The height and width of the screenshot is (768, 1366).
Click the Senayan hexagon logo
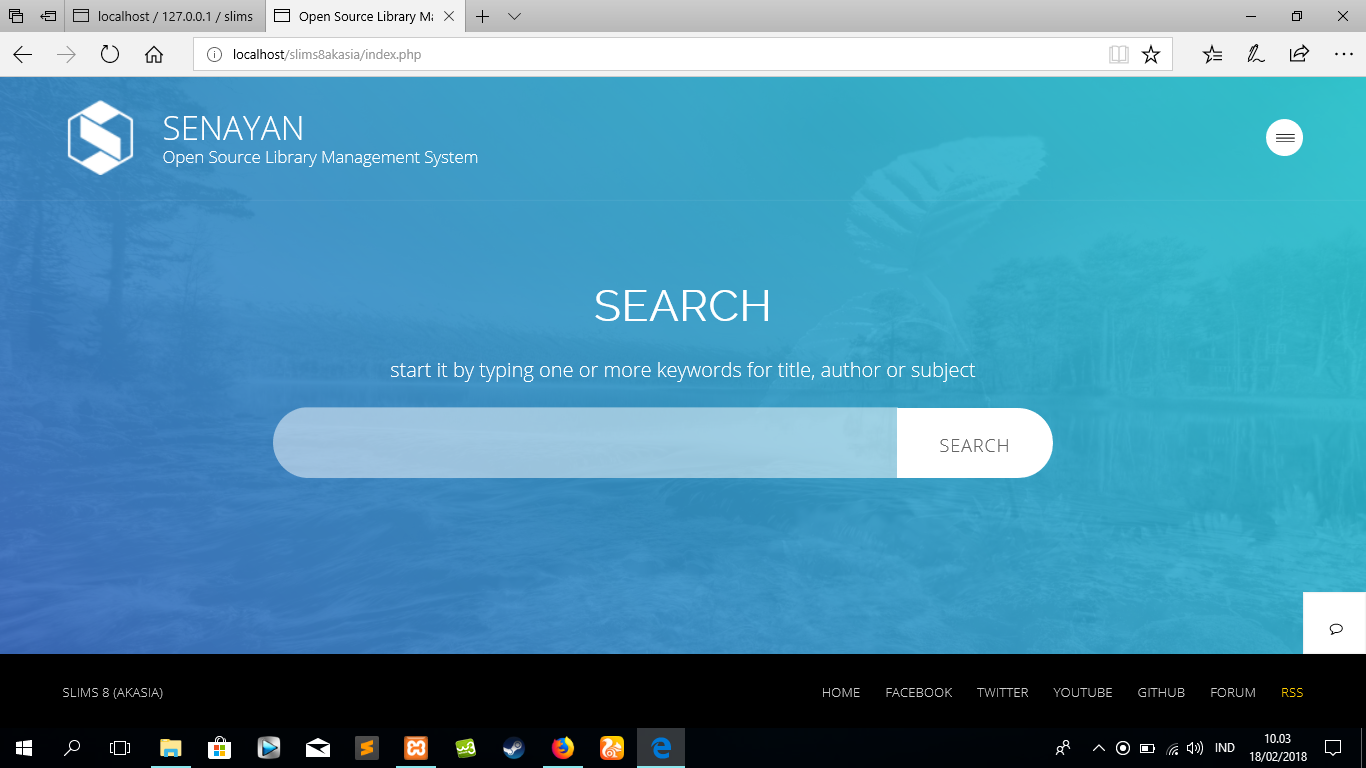click(100, 137)
